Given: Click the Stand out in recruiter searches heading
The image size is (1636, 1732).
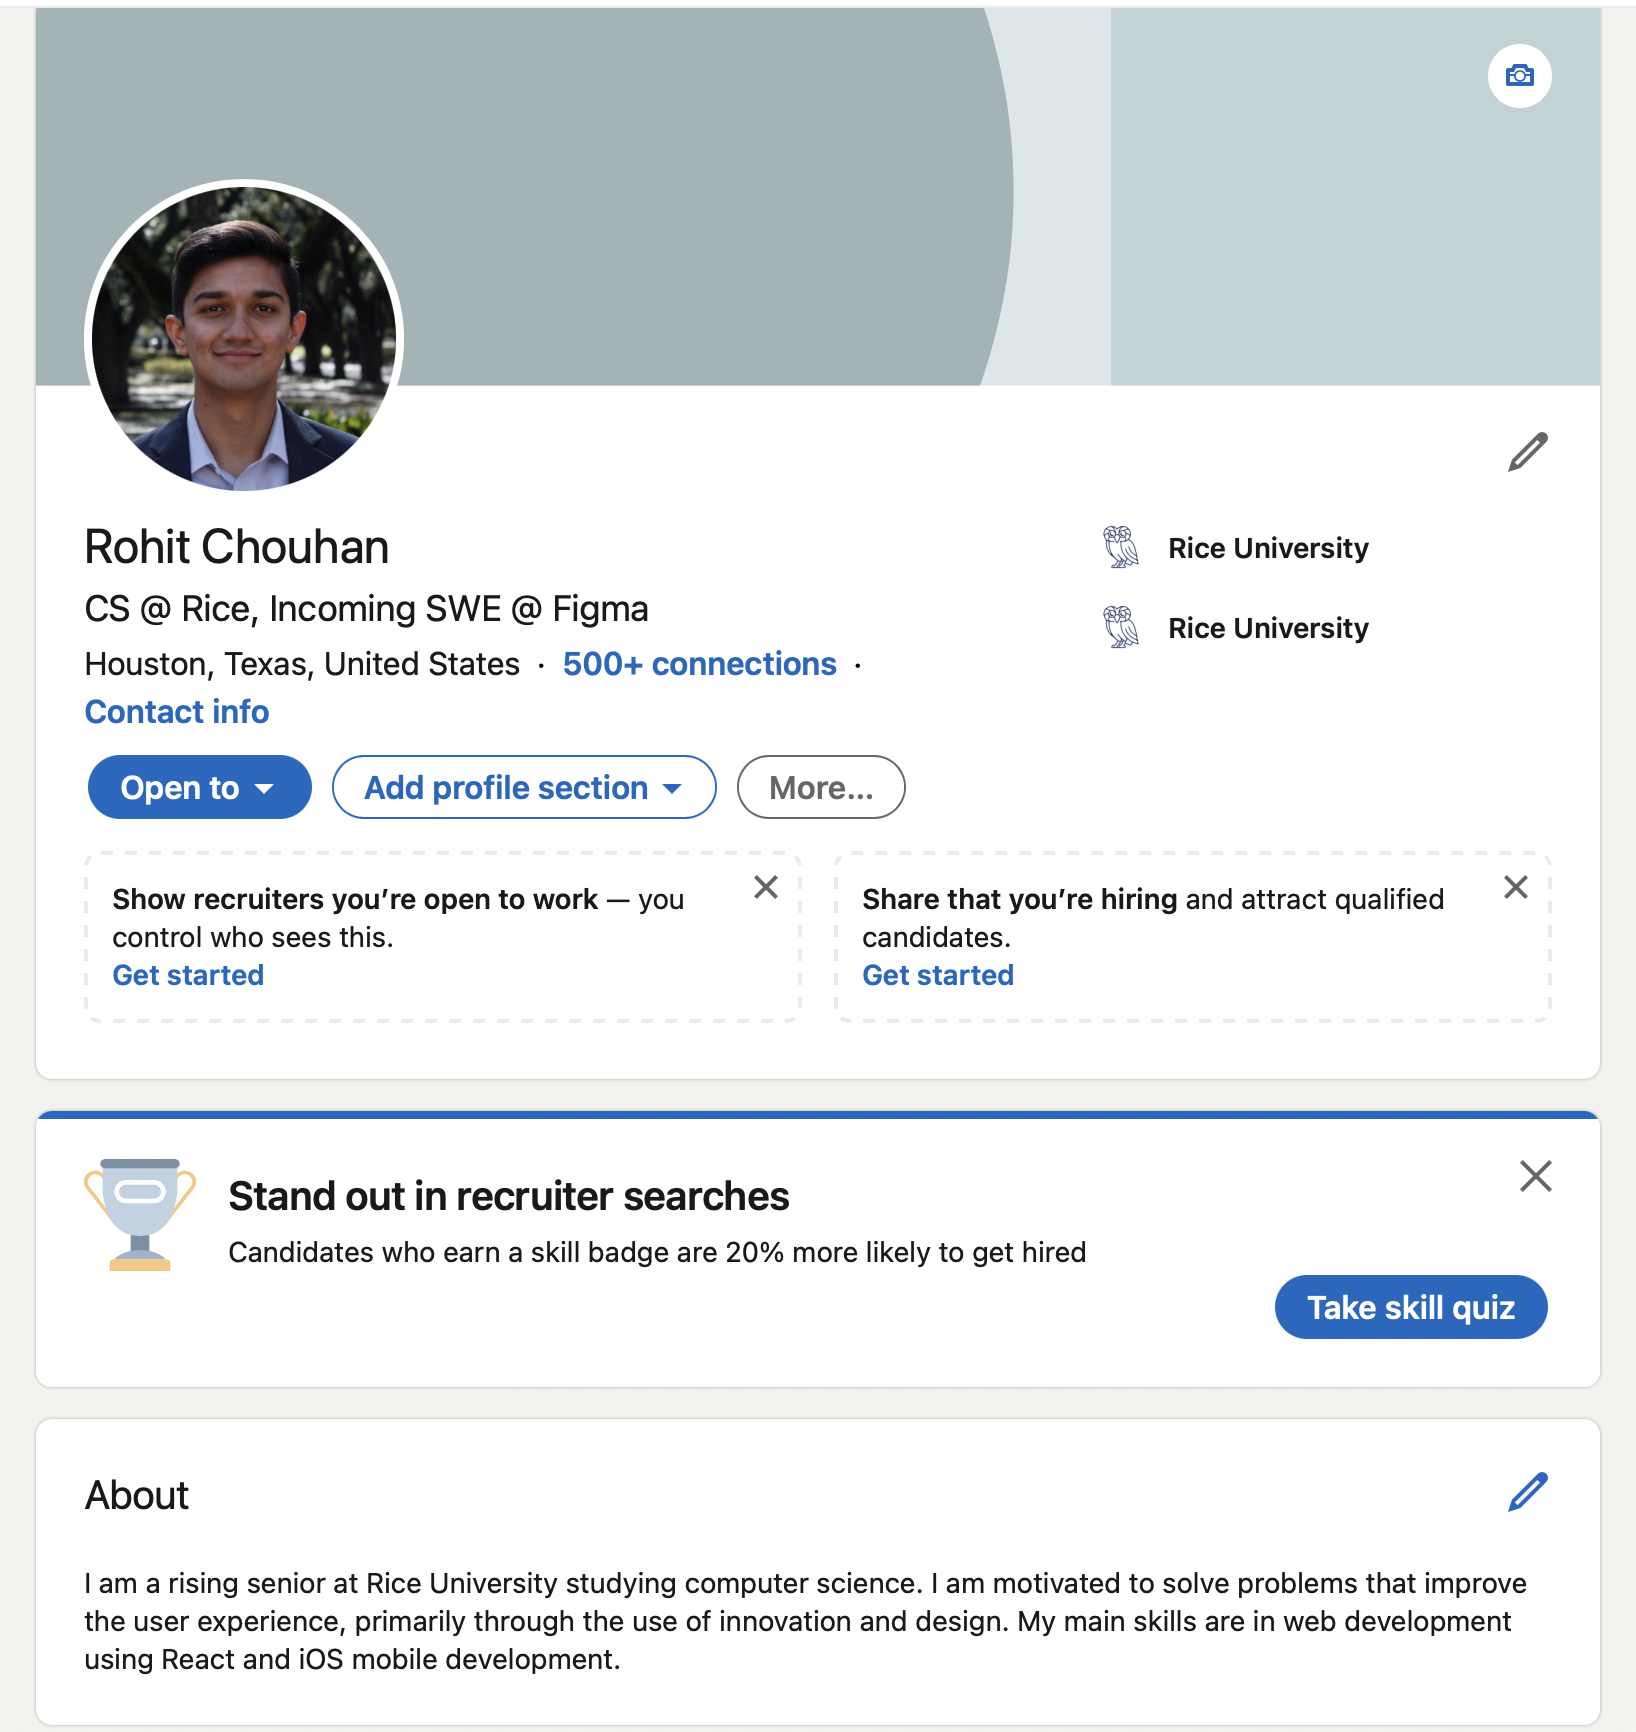Looking at the screenshot, I should pyautogui.click(x=509, y=1196).
